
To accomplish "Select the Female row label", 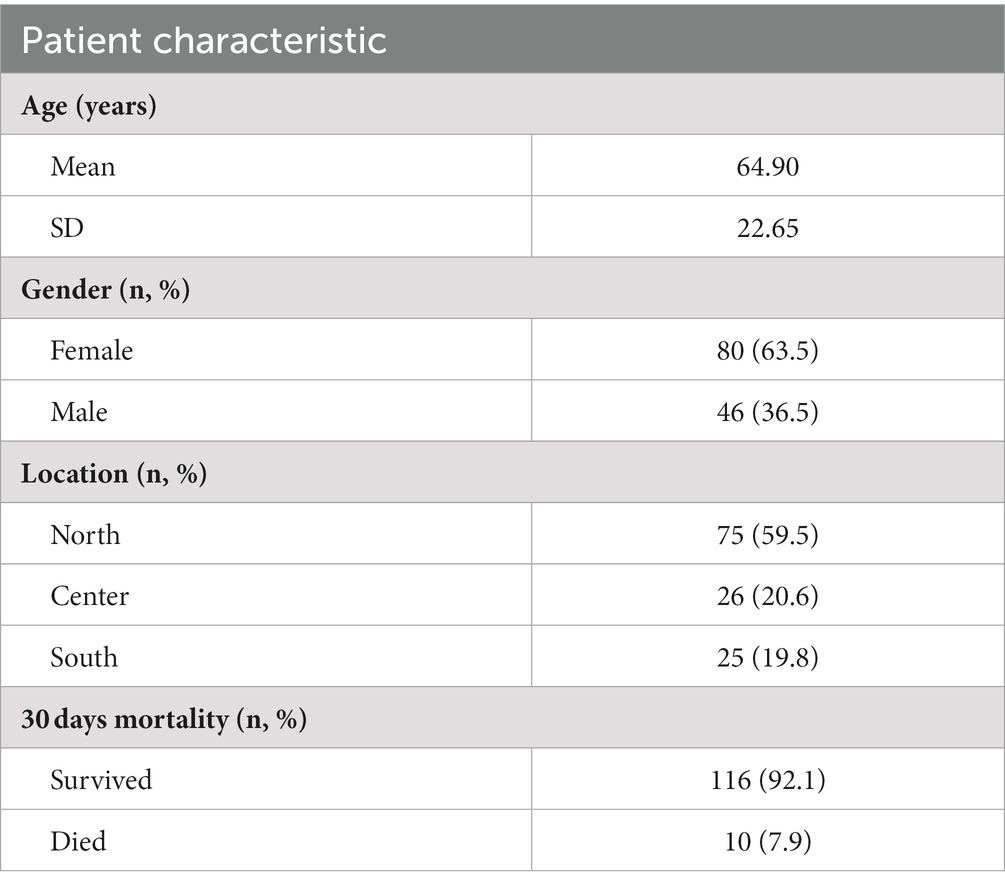I will (92, 351).
